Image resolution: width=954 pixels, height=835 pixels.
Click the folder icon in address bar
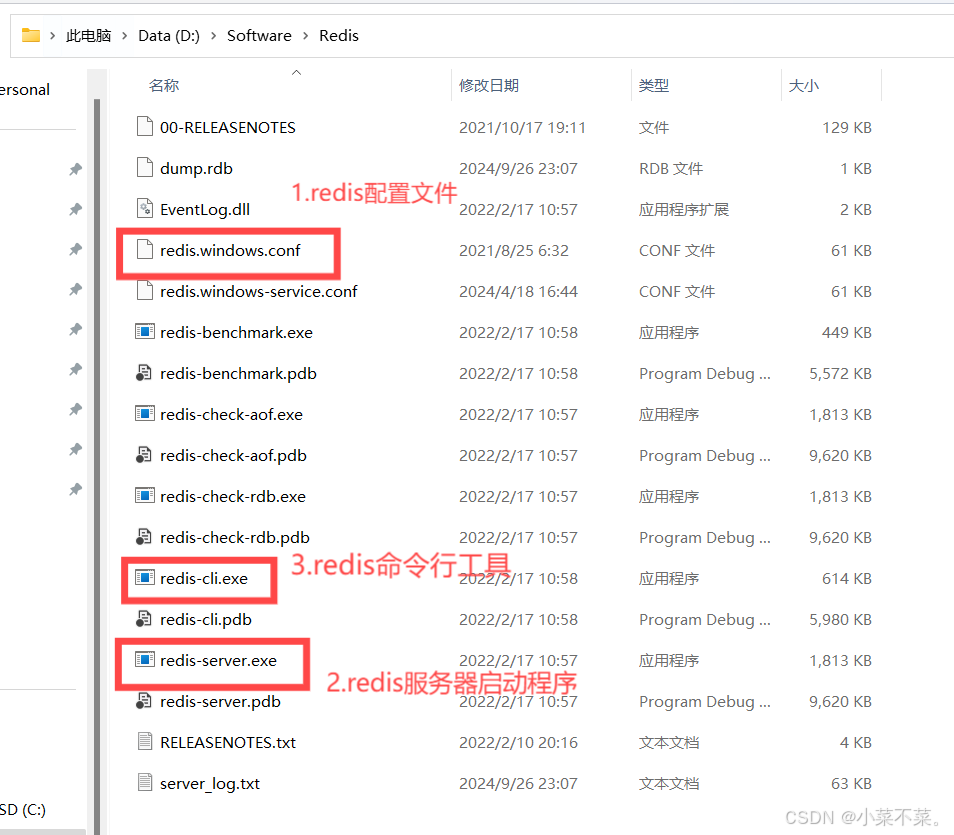[30, 35]
